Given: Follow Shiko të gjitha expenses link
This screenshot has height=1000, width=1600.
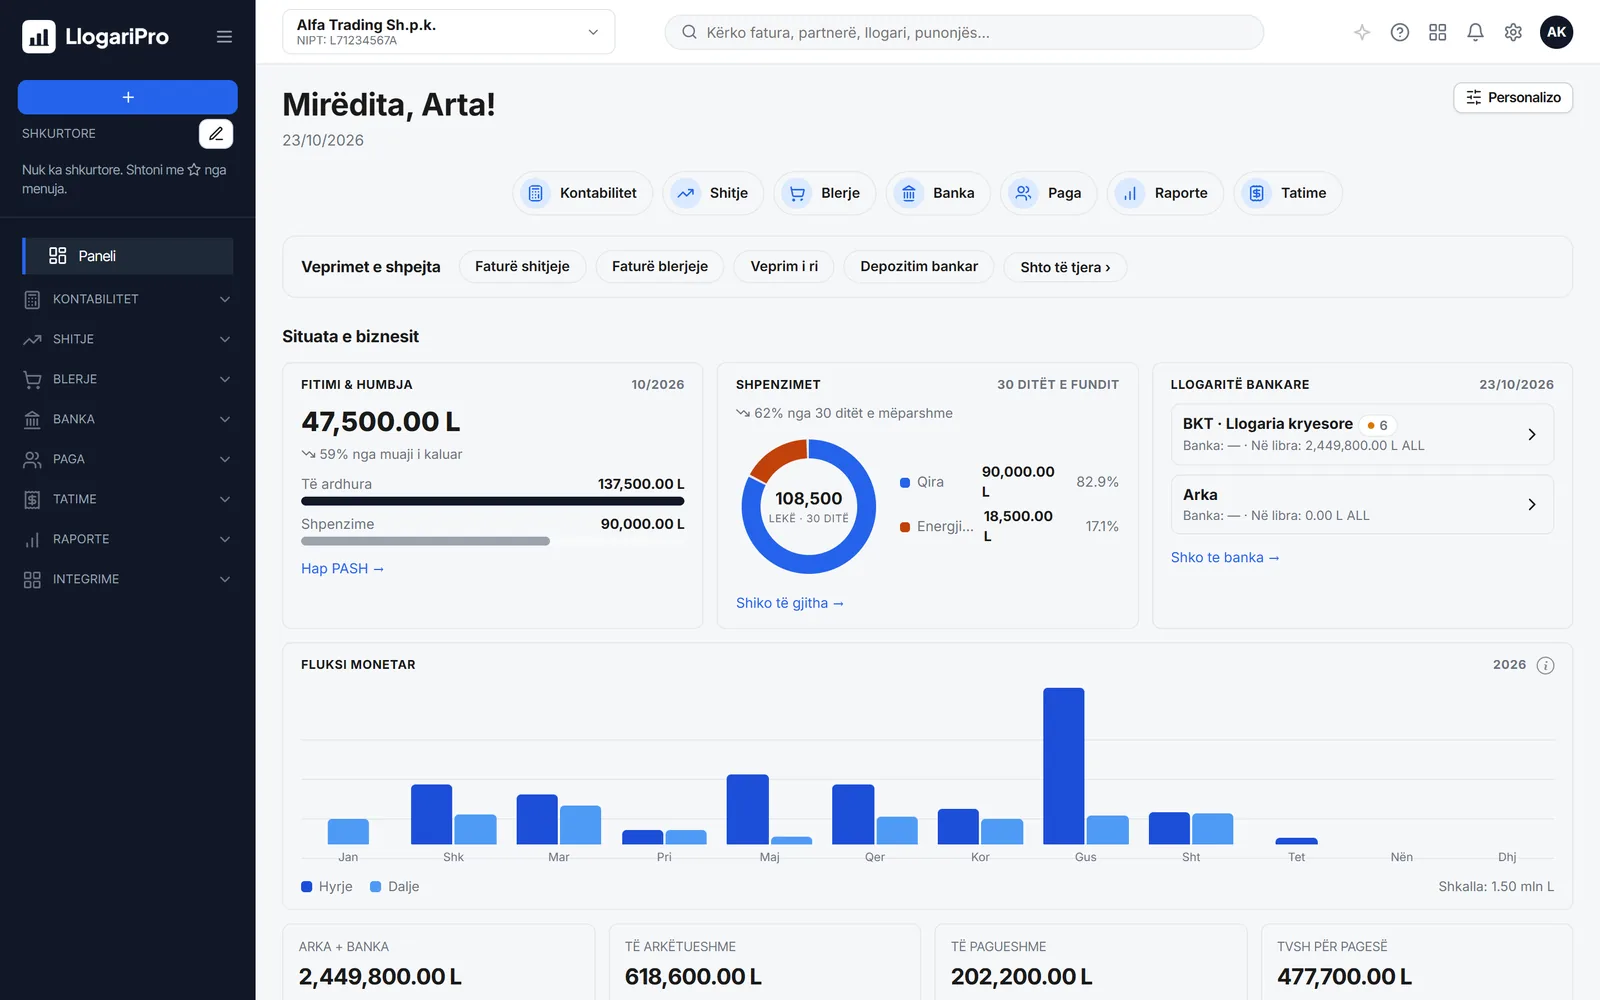Looking at the screenshot, I should click(x=790, y=603).
